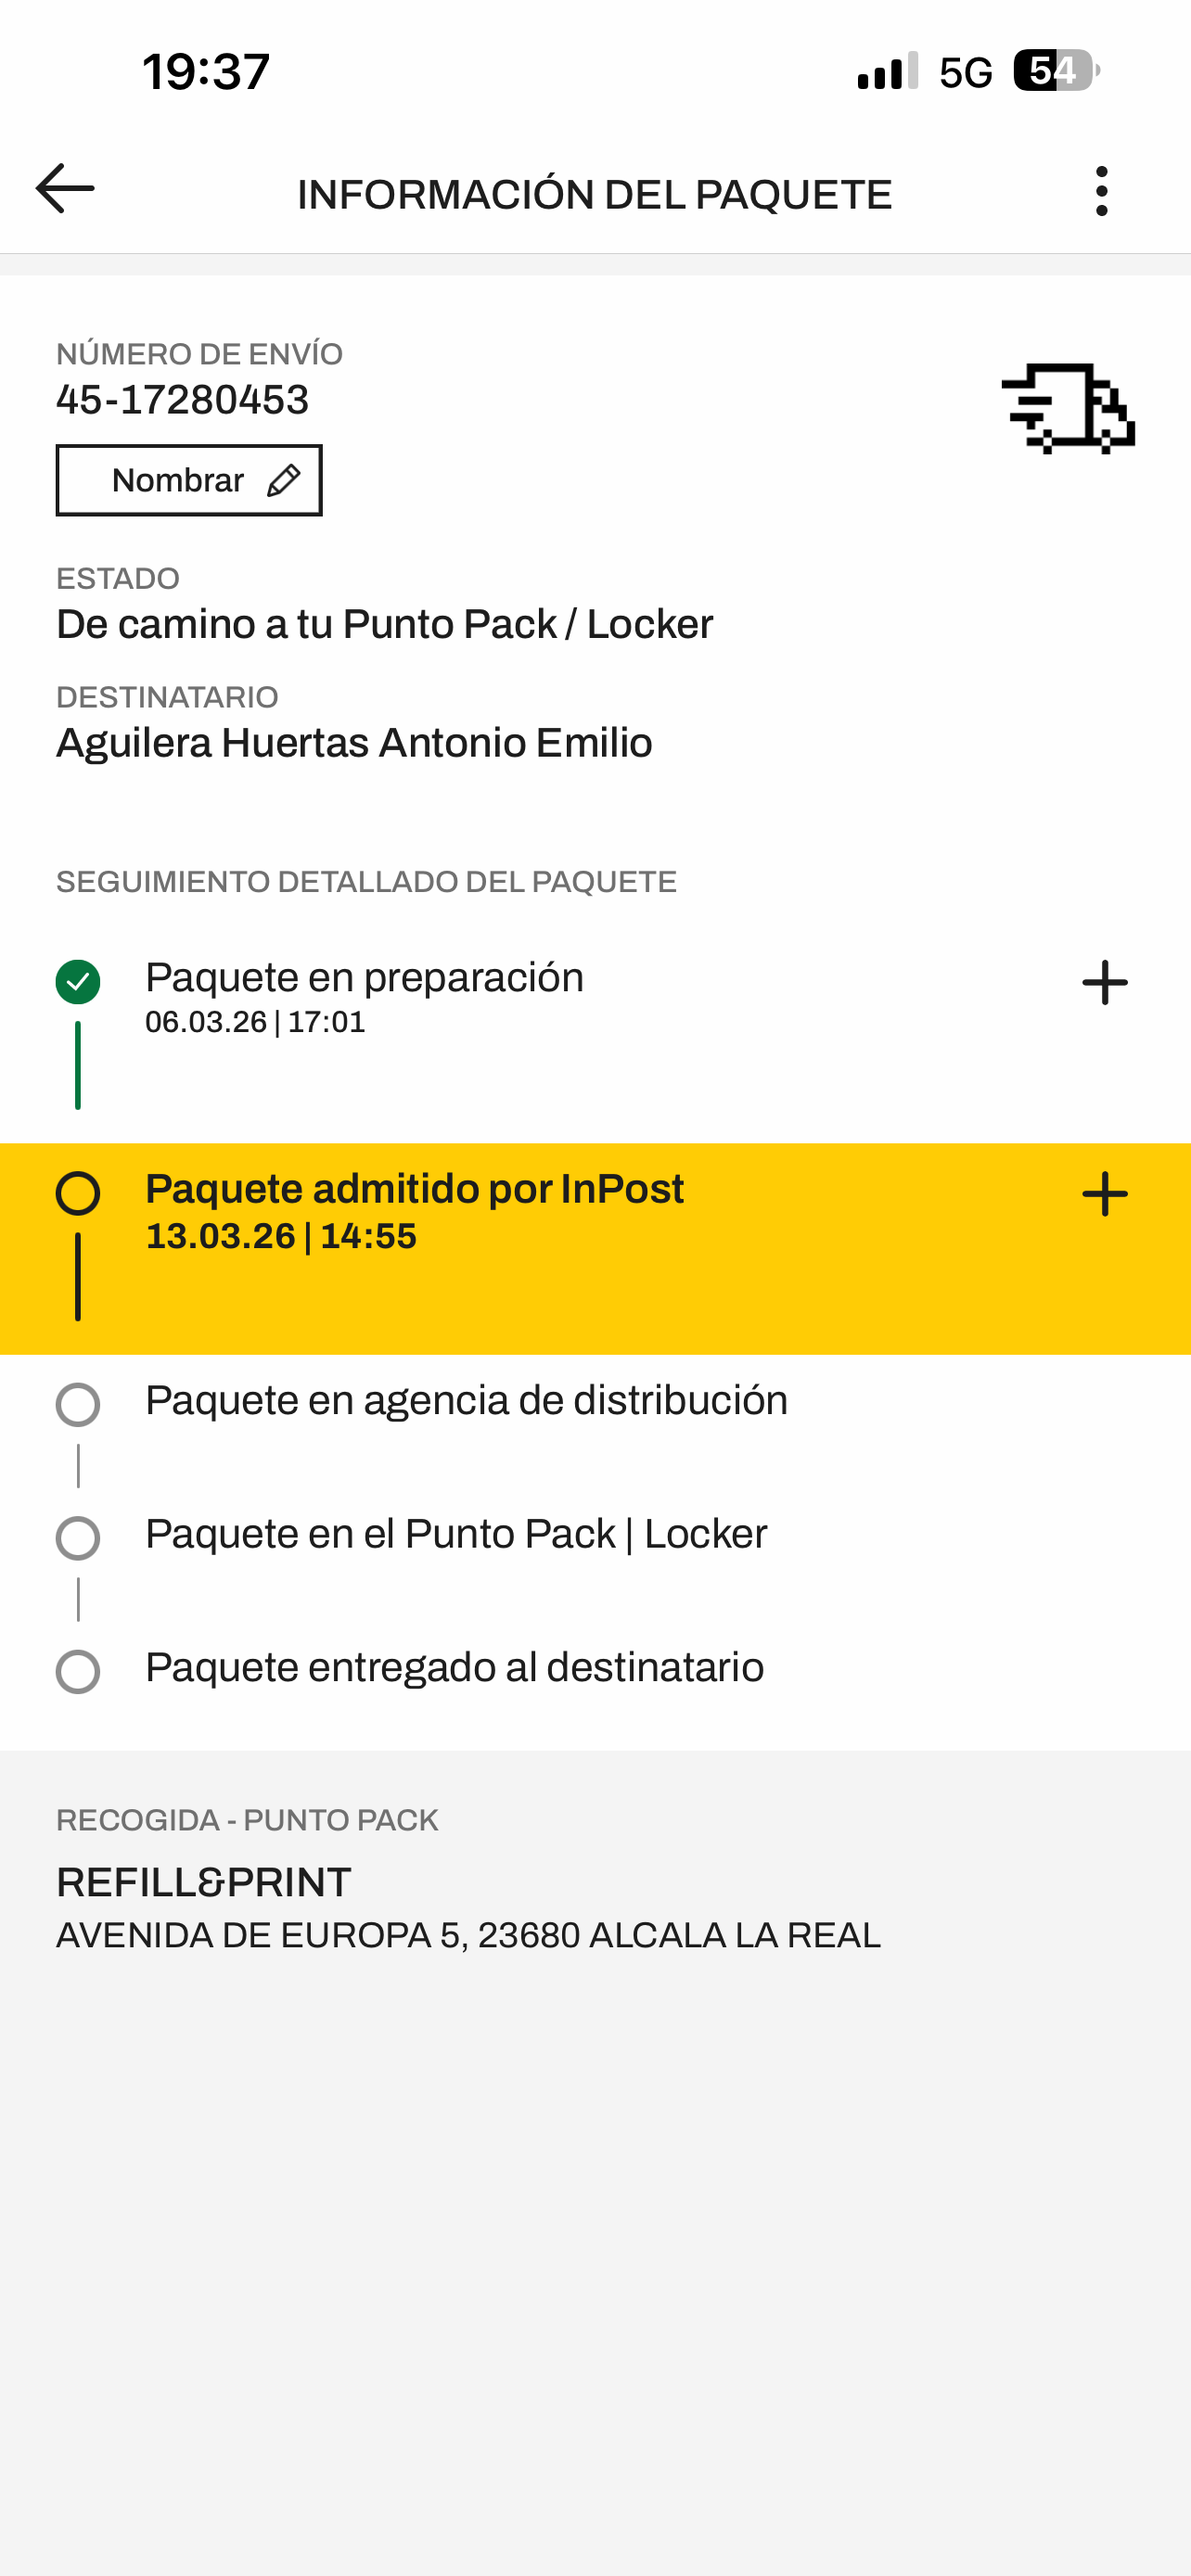Tap the 5G network indicator
This screenshot has height=2576, width=1191.
coord(965,73)
